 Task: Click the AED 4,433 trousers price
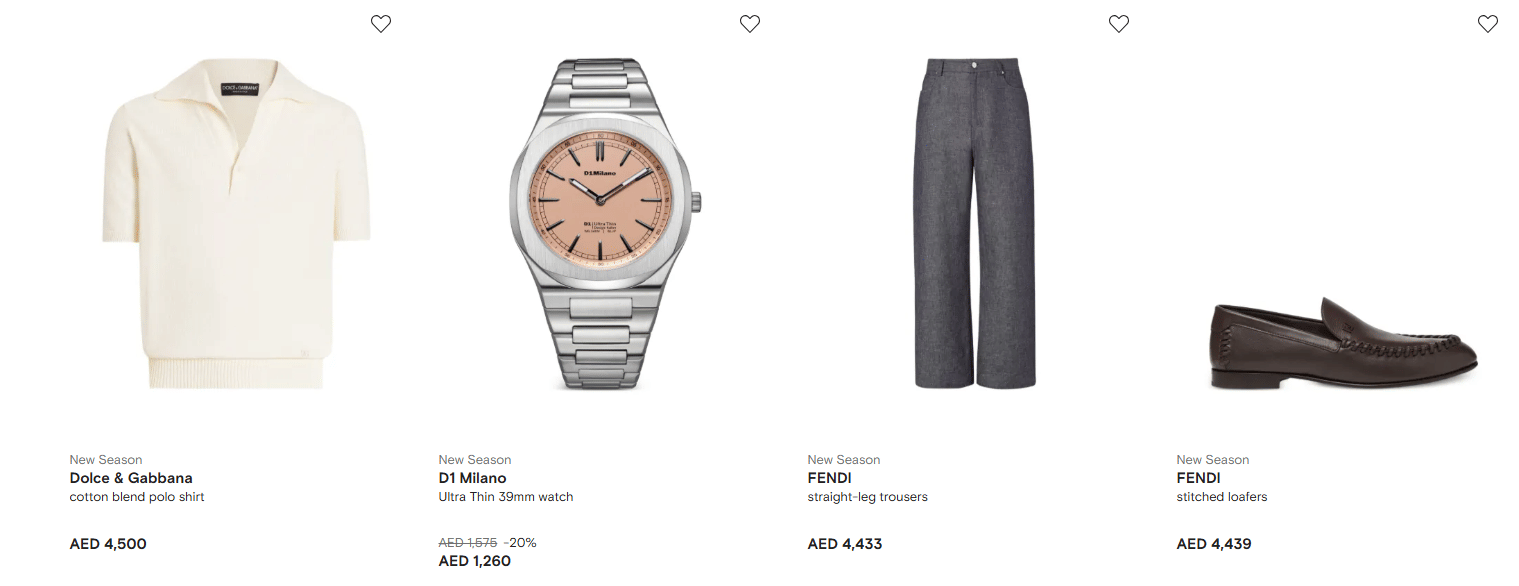pyautogui.click(x=845, y=544)
